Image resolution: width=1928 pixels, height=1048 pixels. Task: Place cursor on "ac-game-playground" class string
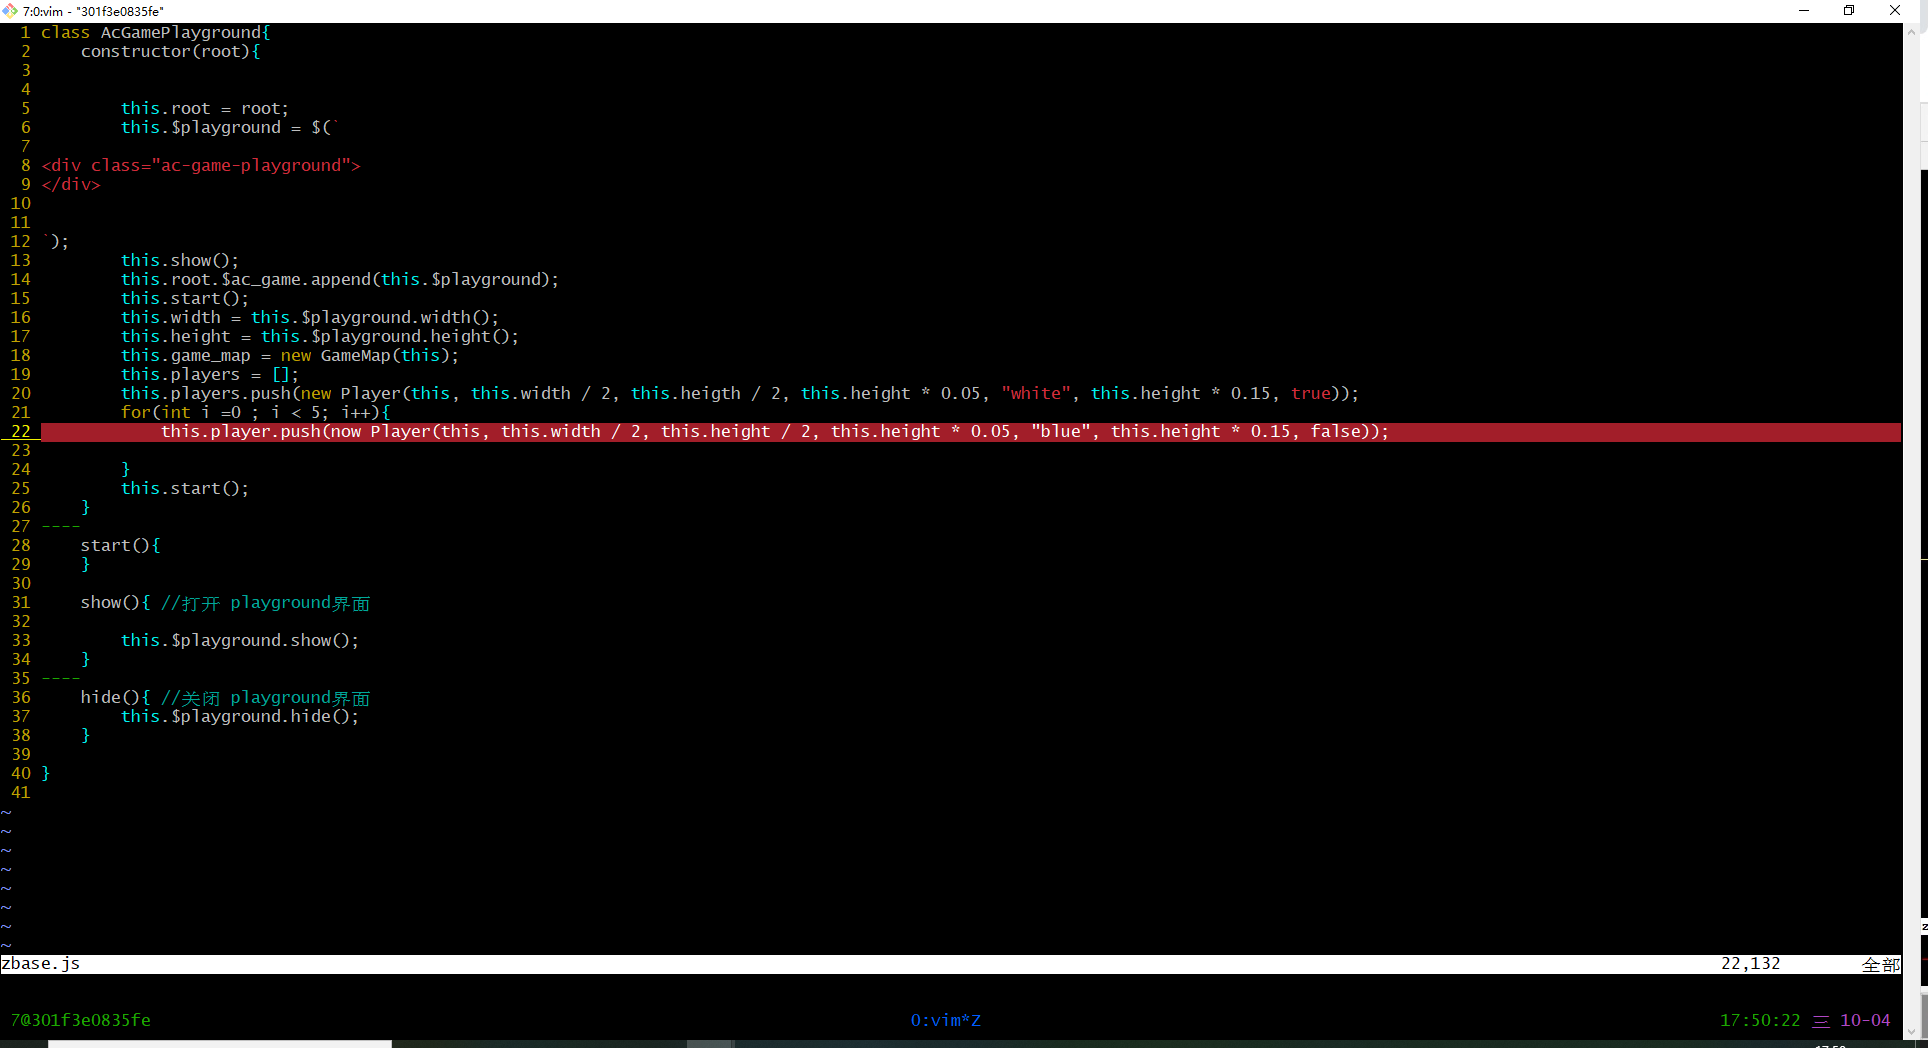click(250, 166)
